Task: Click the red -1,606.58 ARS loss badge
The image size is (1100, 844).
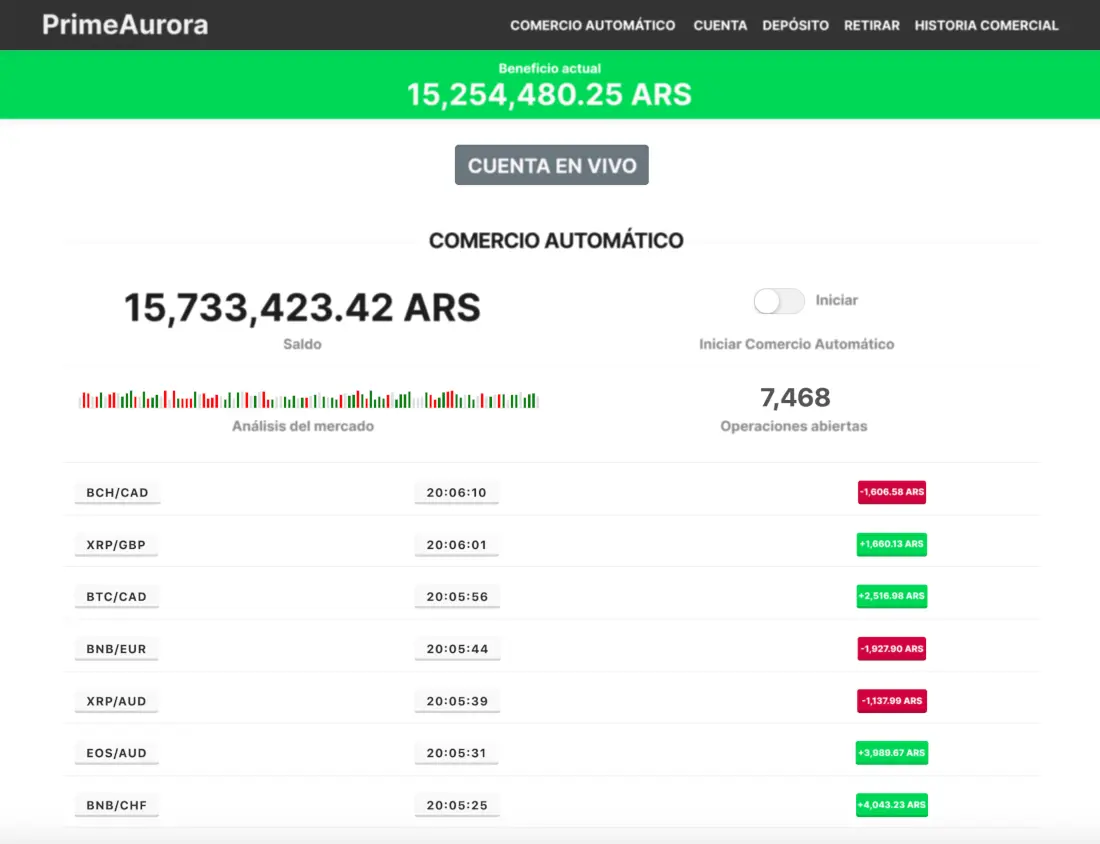Action: pos(891,492)
